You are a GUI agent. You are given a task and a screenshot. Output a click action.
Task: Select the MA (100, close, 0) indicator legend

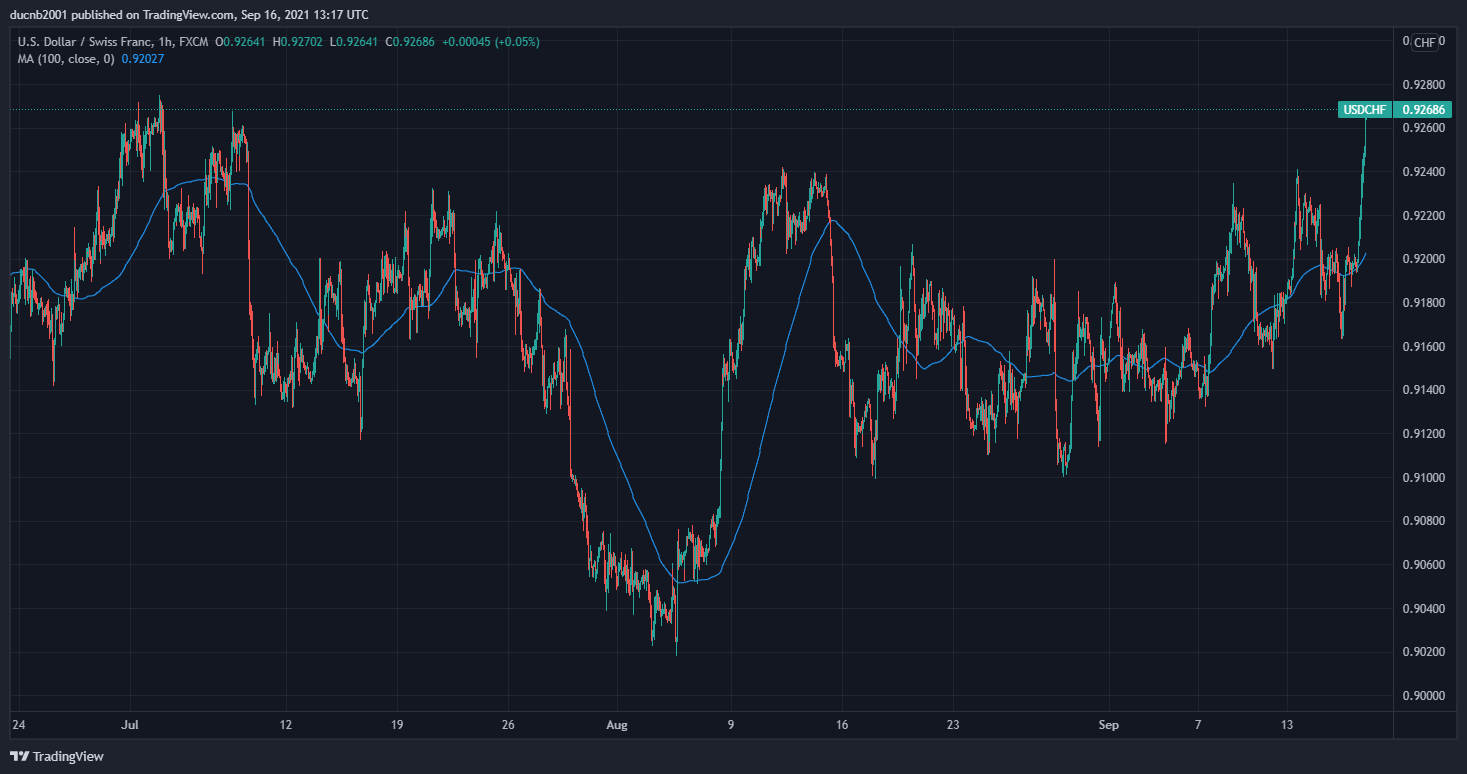pyautogui.click(x=66, y=59)
